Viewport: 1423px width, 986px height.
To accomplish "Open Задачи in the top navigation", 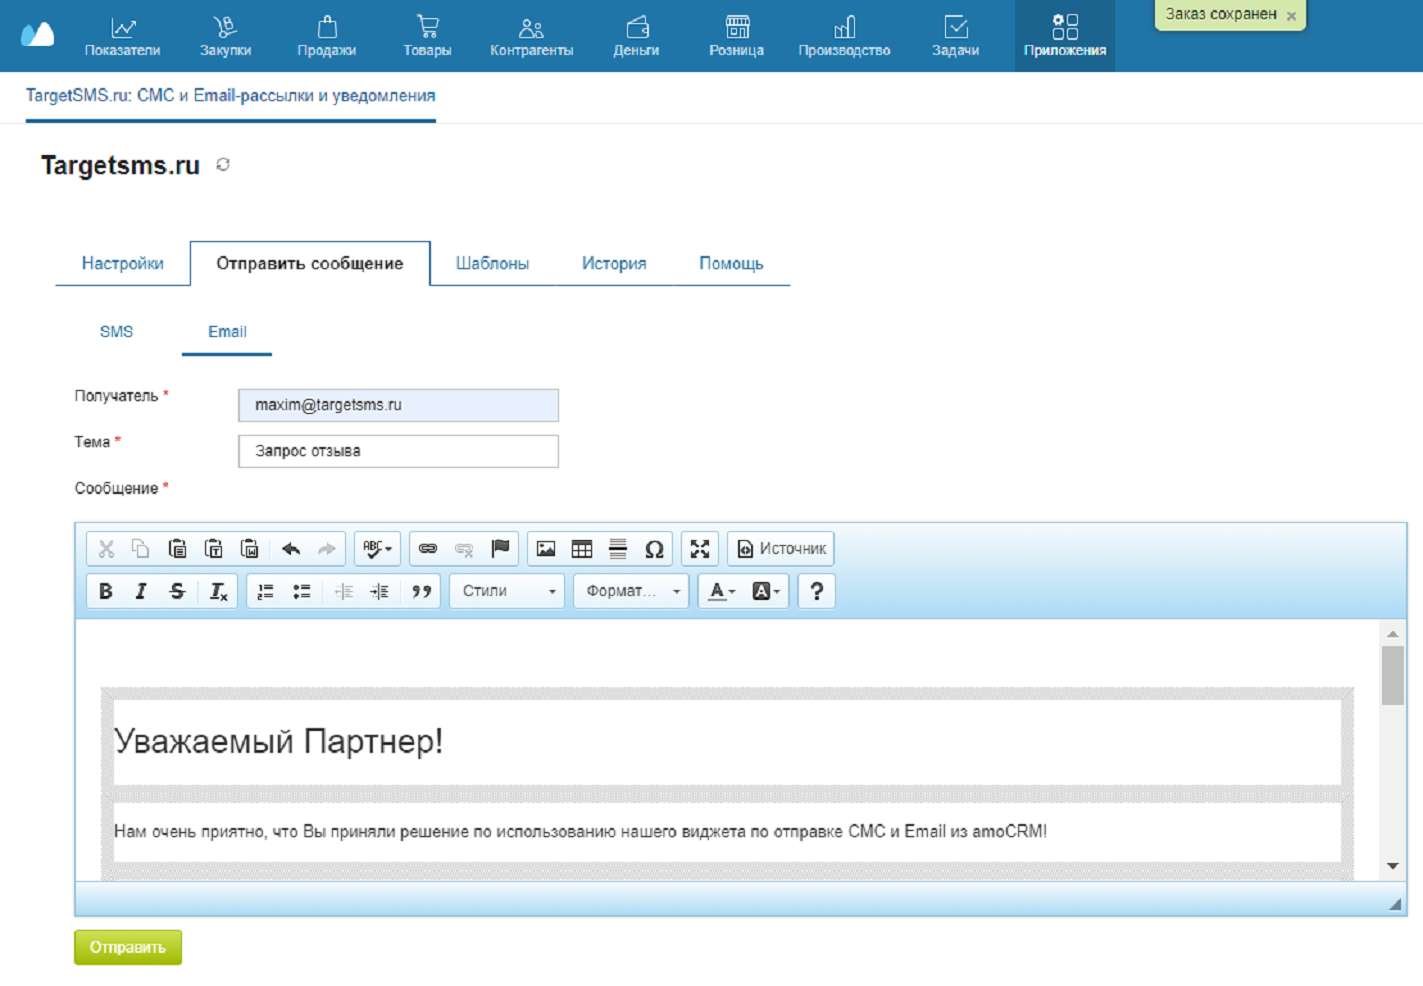I will (x=955, y=36).
